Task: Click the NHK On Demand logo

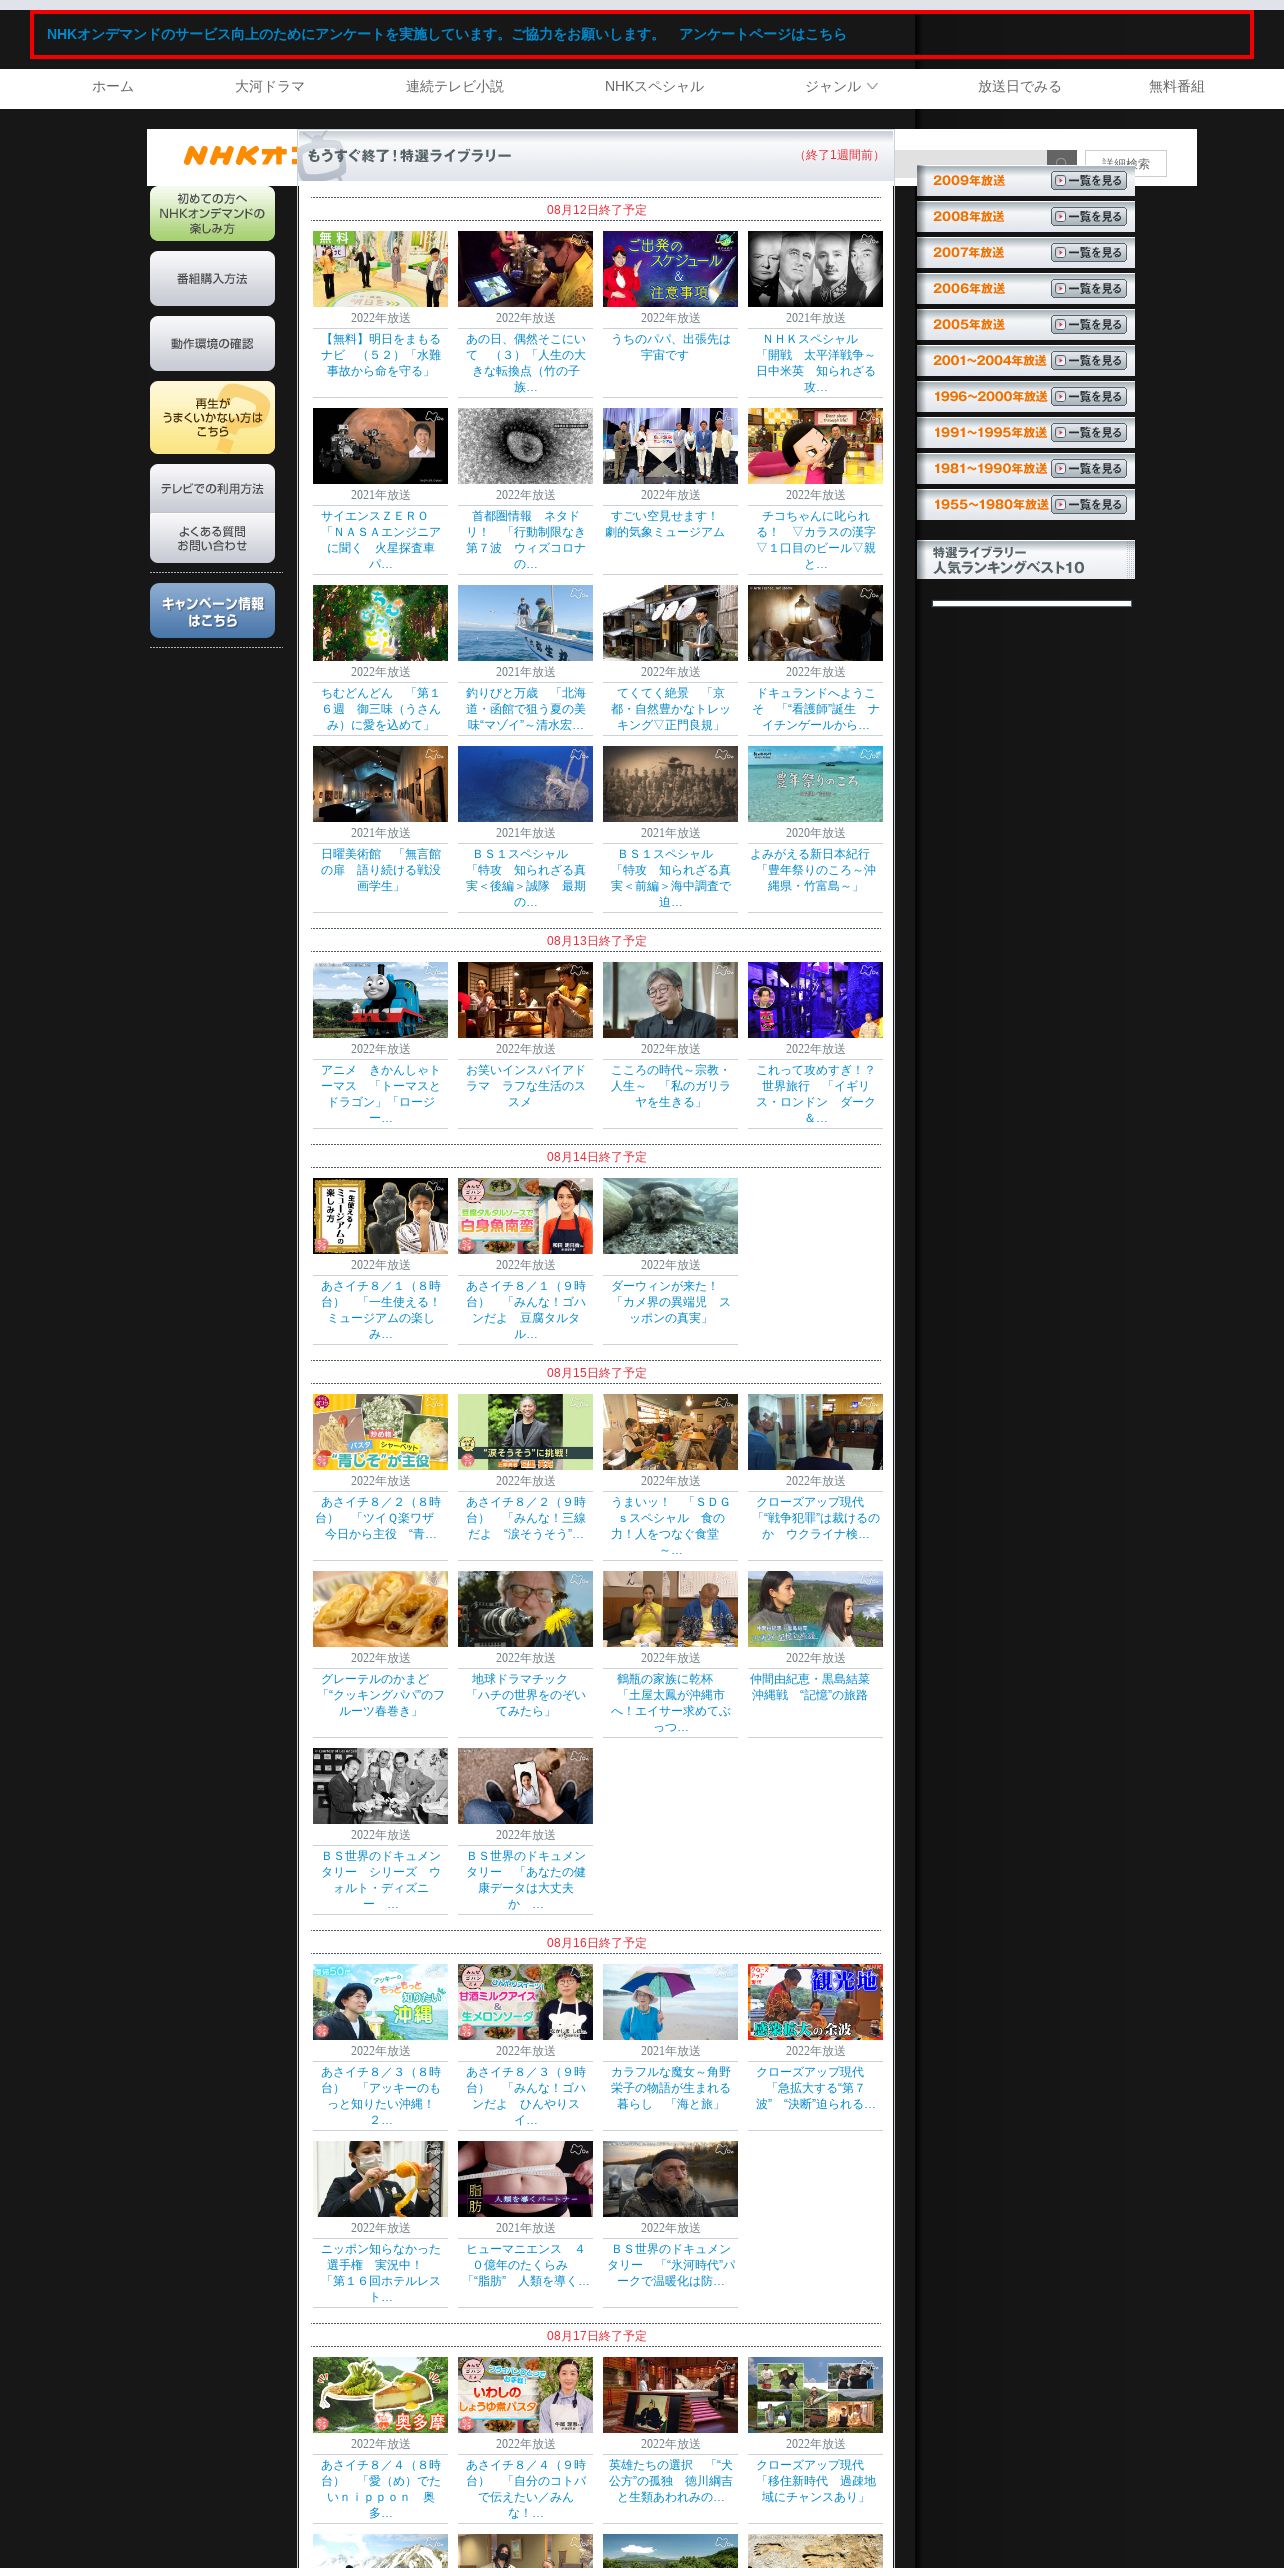Action: point(240,156)
